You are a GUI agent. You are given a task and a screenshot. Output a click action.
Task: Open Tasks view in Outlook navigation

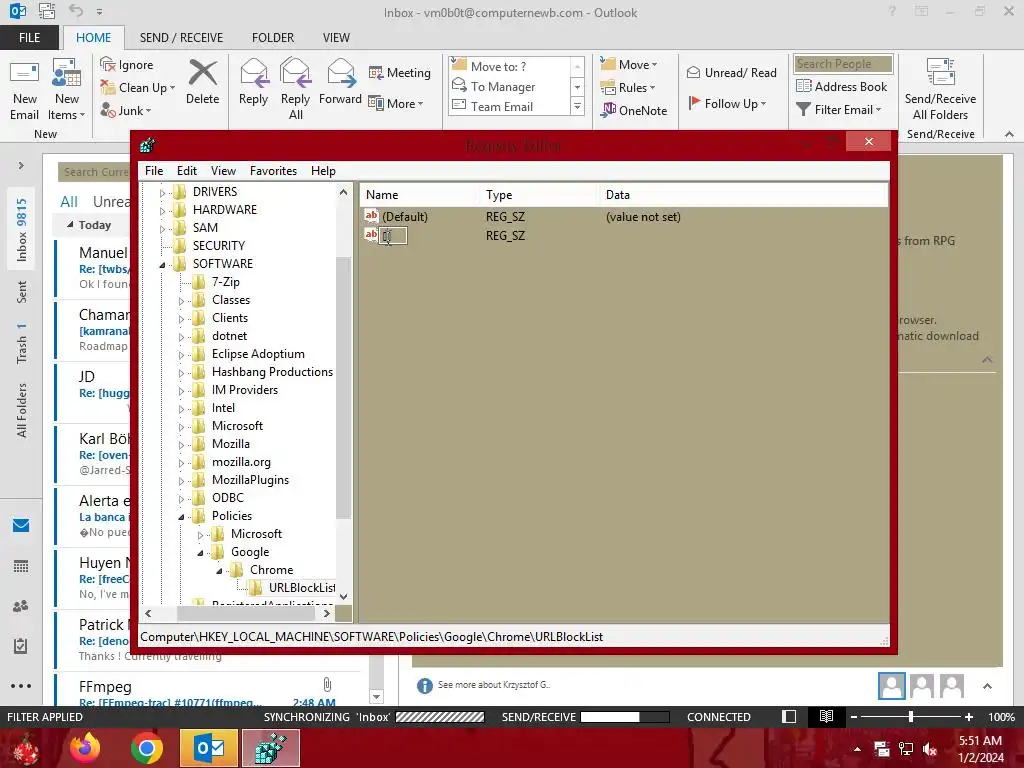(x=21, y=646)
